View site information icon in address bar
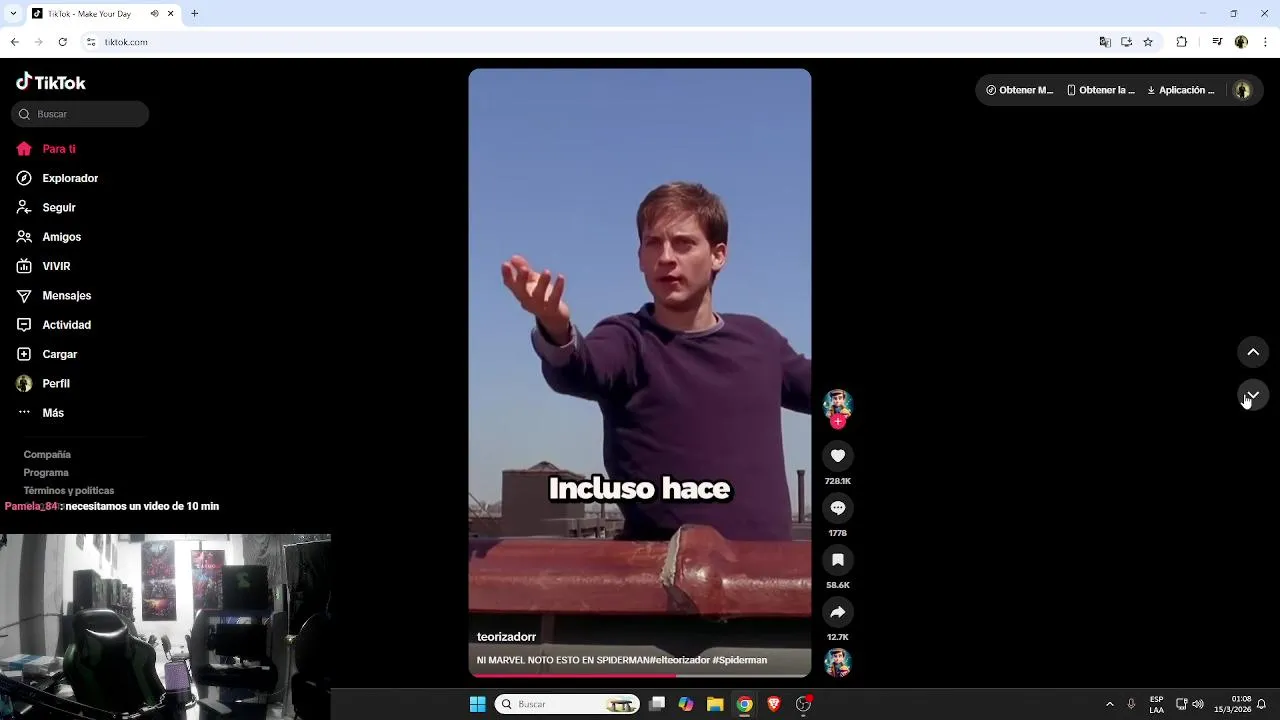This screenshot has height=720, width=1280. (91, 42)
